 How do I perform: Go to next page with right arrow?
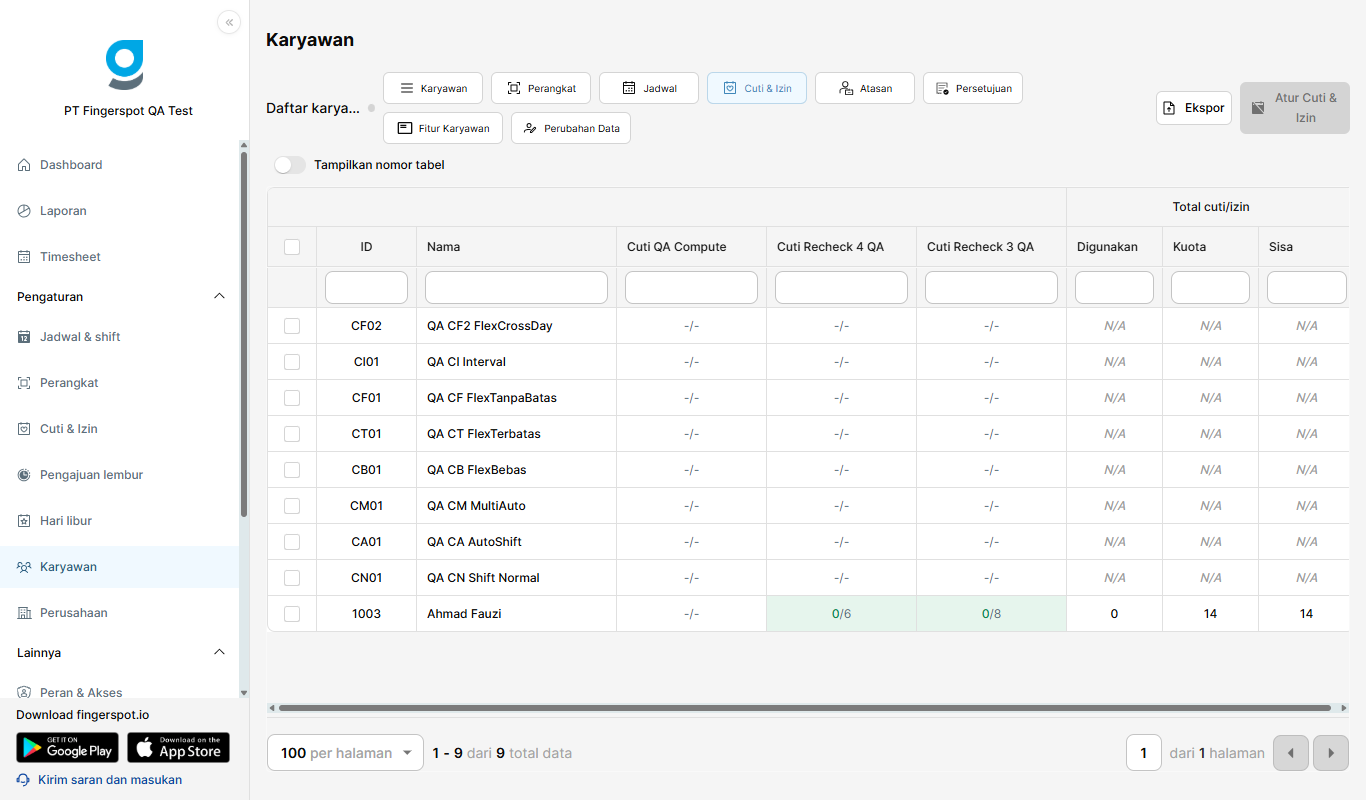[x=1331, y=753]
